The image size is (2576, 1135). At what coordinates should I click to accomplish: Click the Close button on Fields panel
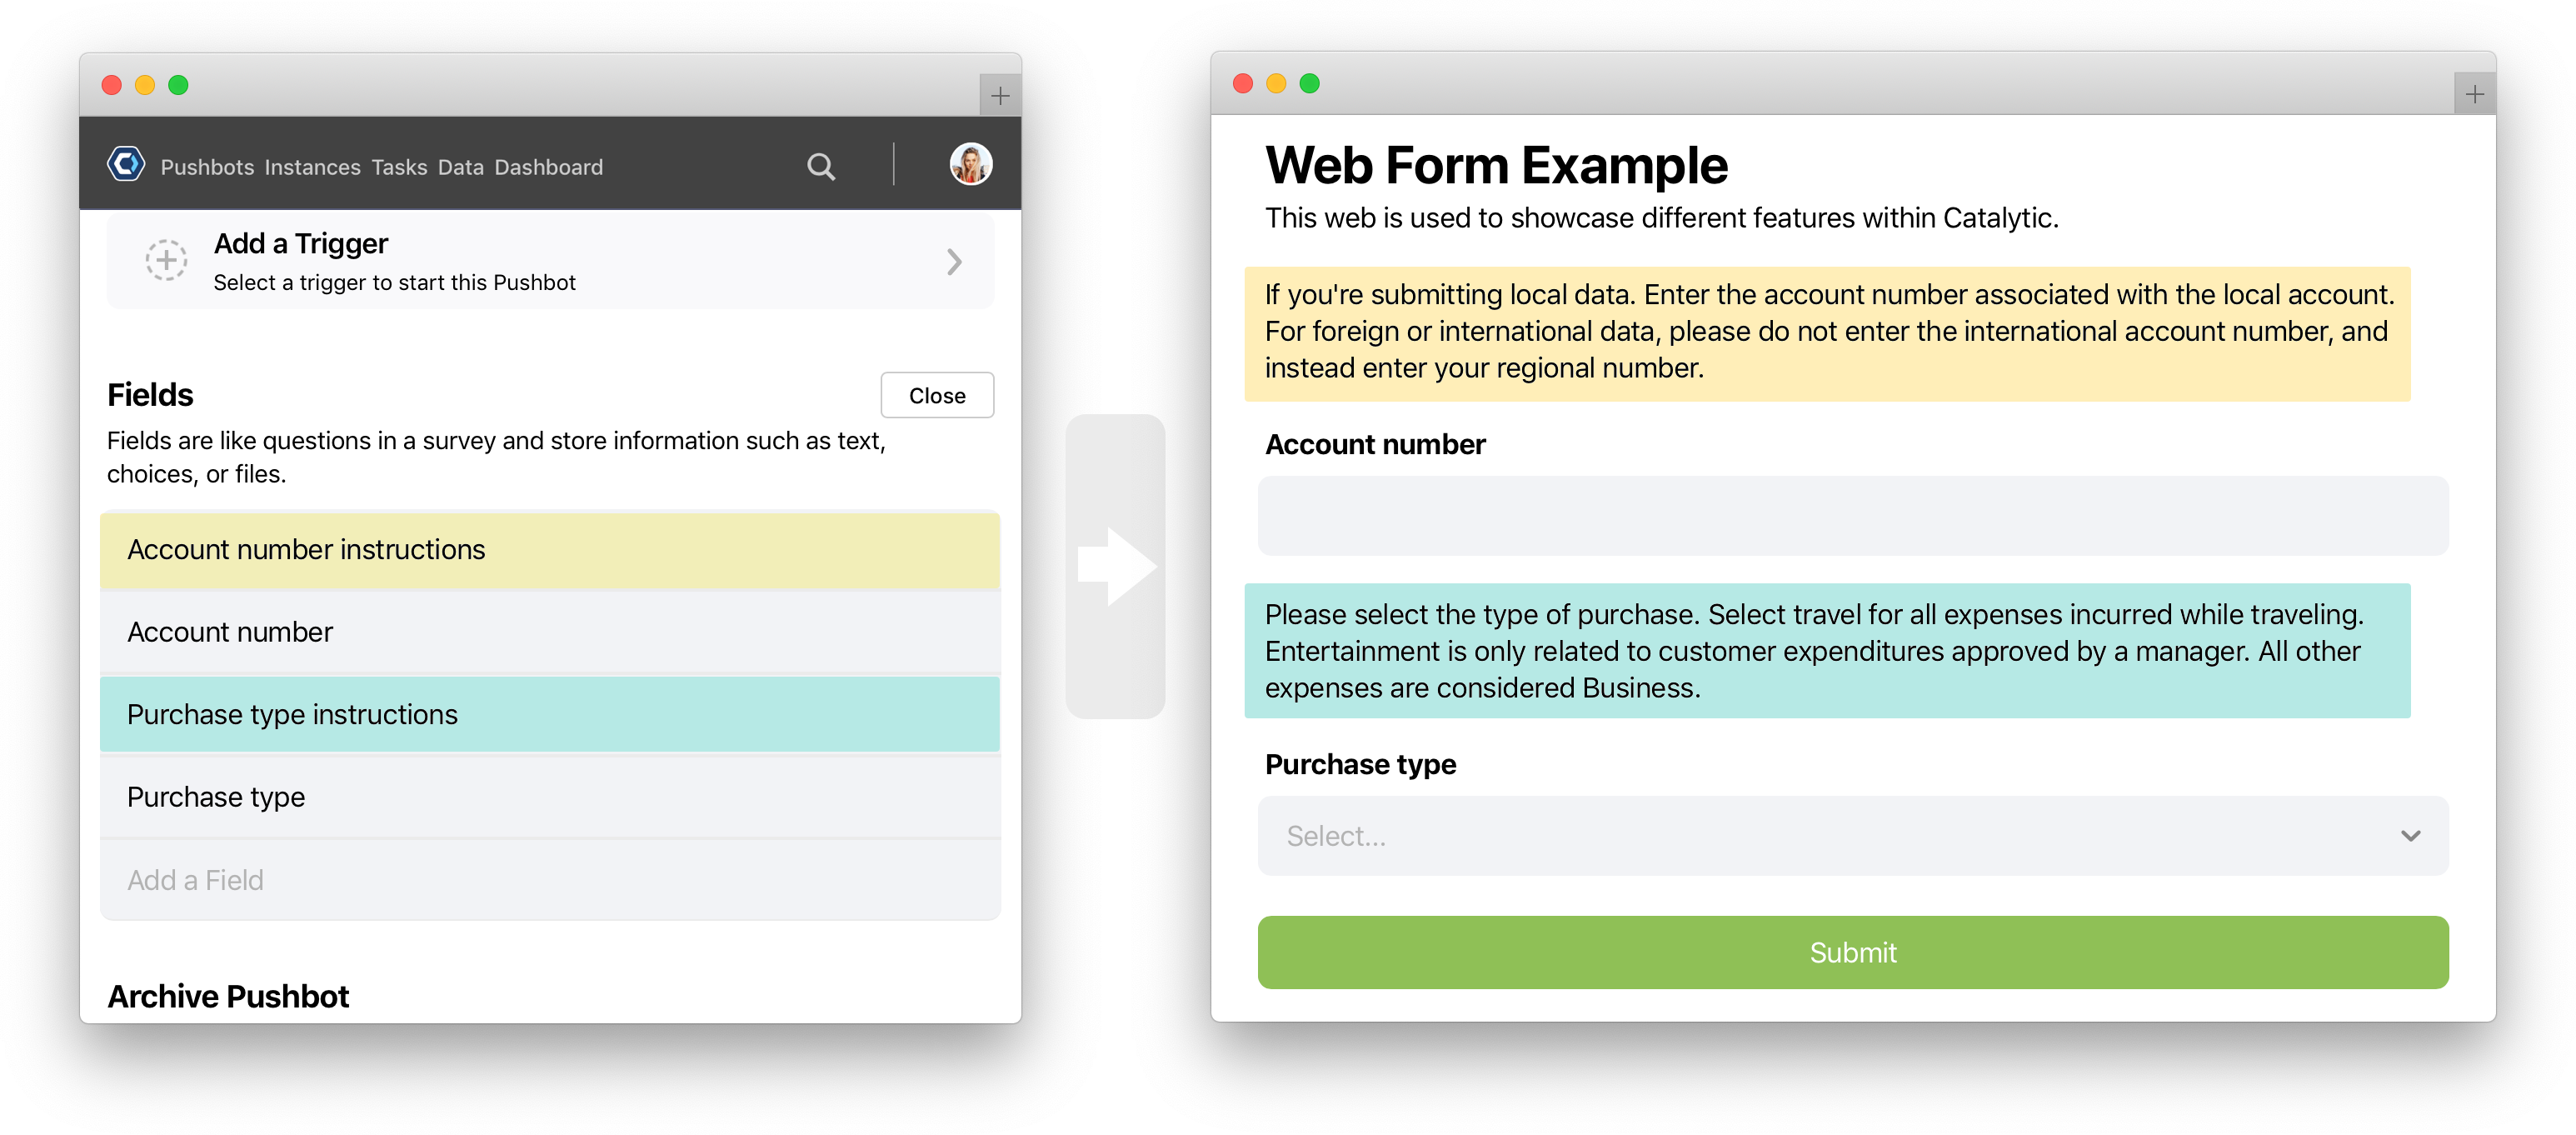pos(938,396)
